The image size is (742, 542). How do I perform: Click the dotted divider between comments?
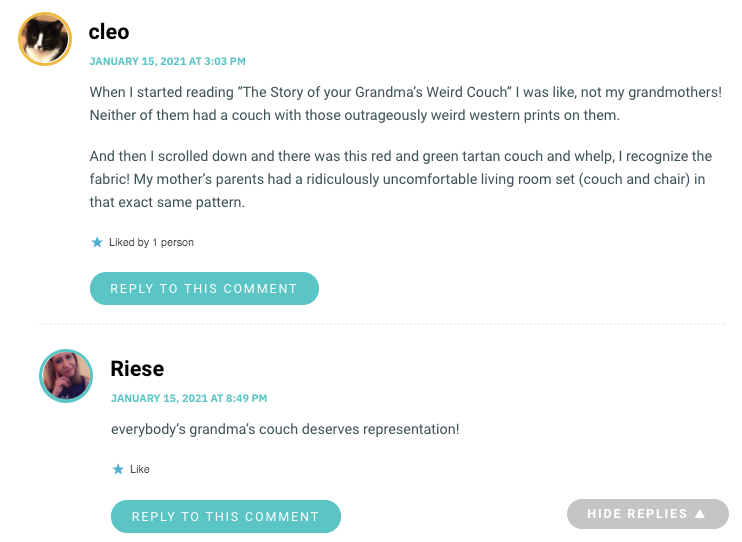point(381,324)
